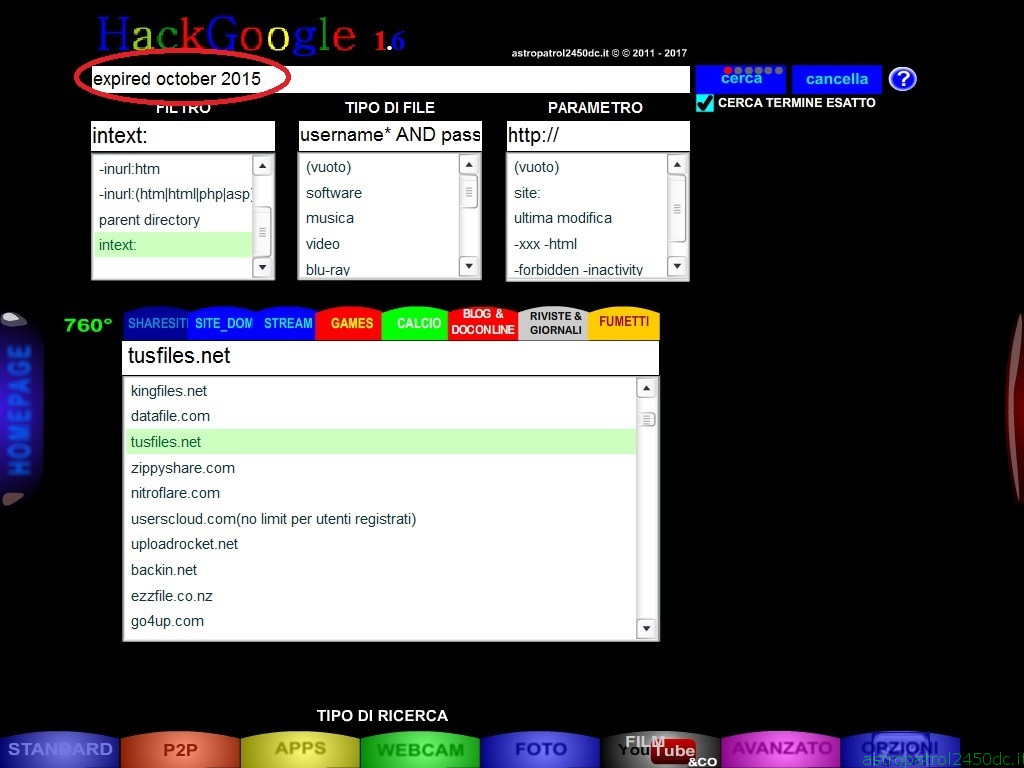Open the SHARESITI tab
The image size is (1024, 768).
pos(157,323)
